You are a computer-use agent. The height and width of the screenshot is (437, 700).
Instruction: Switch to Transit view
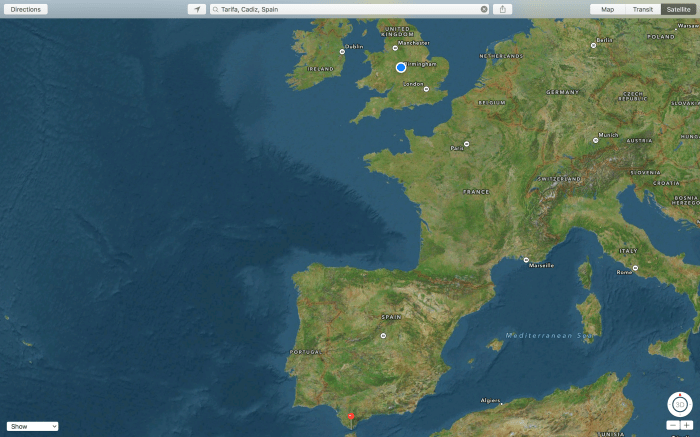coord(643,9)
